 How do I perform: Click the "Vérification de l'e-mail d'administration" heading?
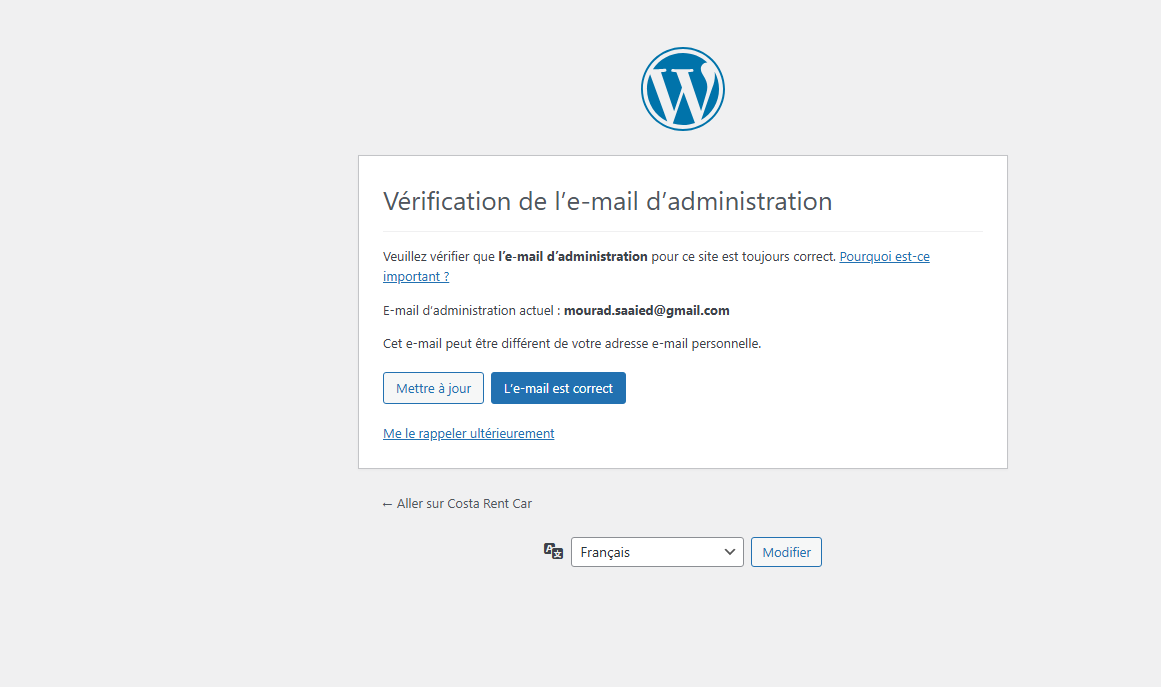607,201
